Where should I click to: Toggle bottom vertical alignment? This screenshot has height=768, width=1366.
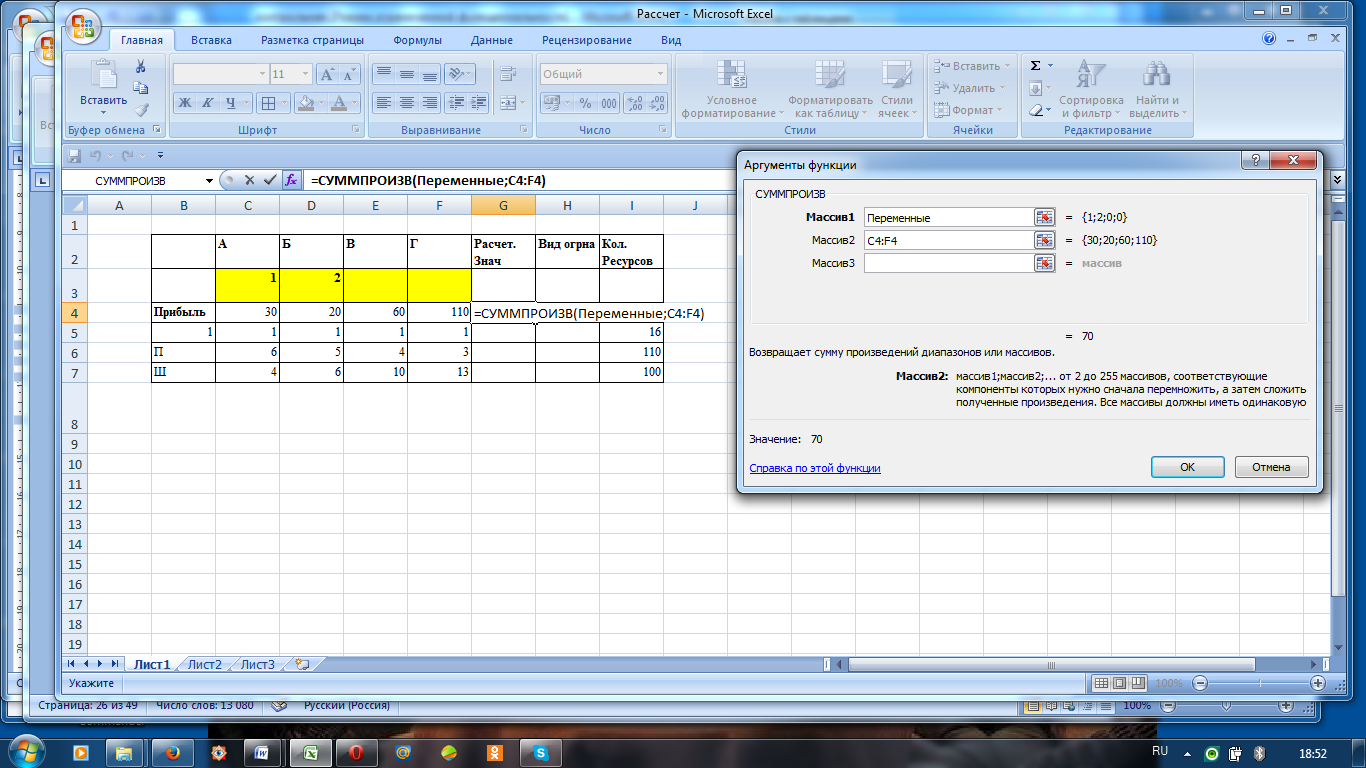pos(430,74)
